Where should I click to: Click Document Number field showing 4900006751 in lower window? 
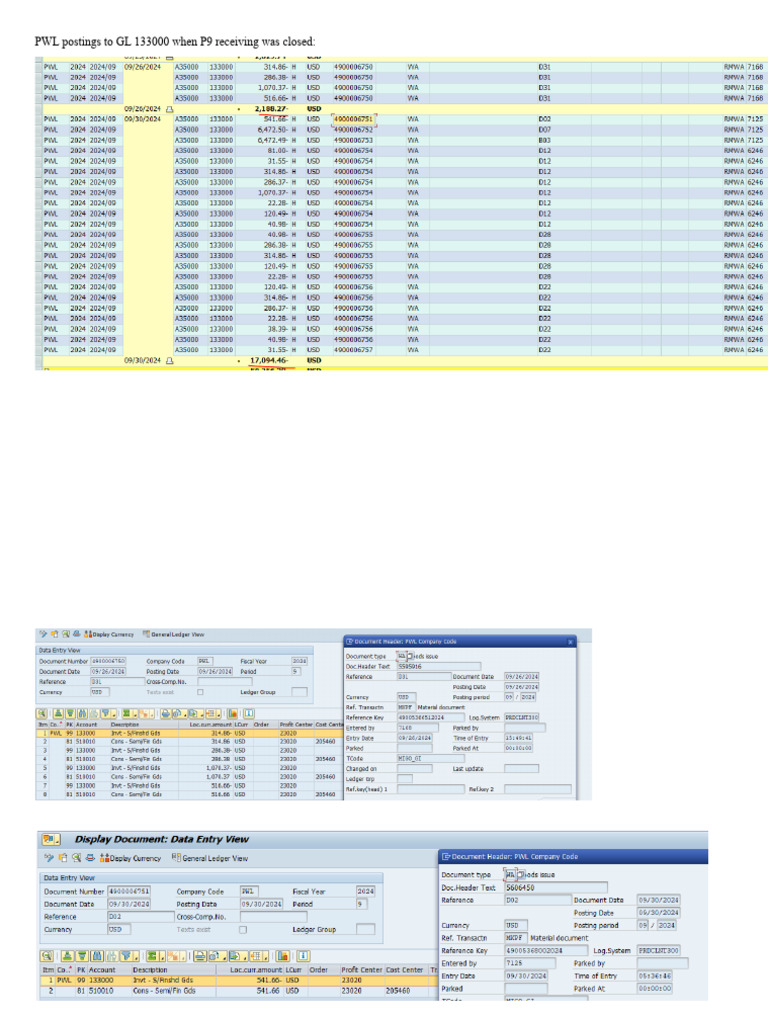[x=129, y=891]
